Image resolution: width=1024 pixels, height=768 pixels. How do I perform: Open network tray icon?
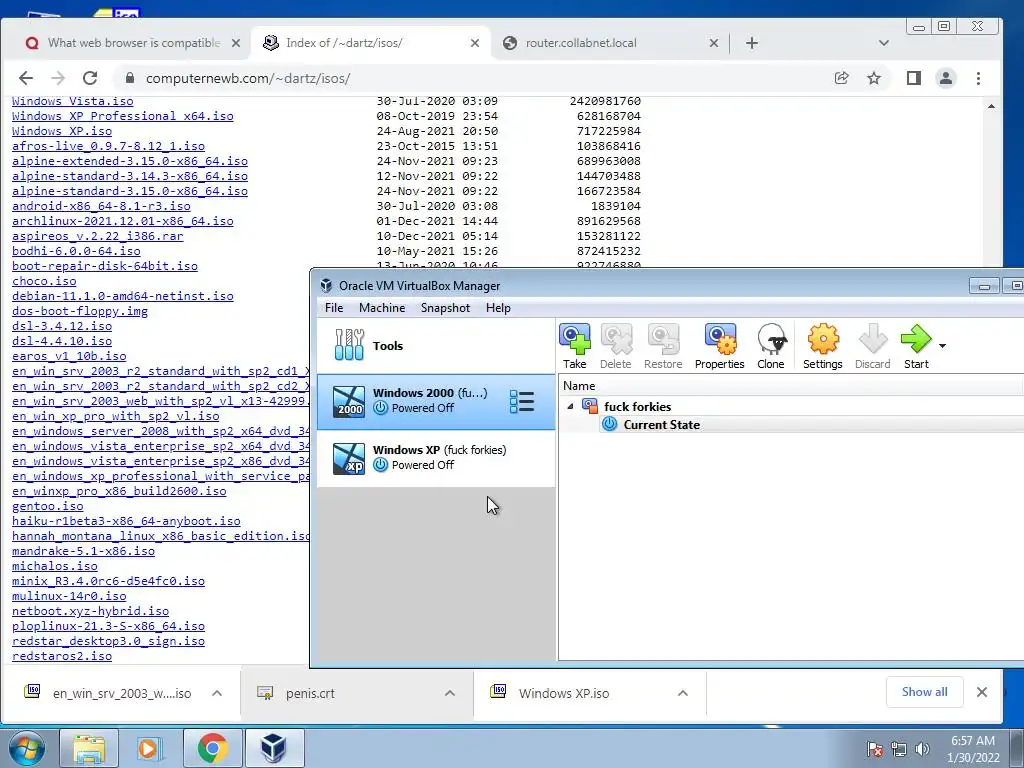click(x=899, y=749)
